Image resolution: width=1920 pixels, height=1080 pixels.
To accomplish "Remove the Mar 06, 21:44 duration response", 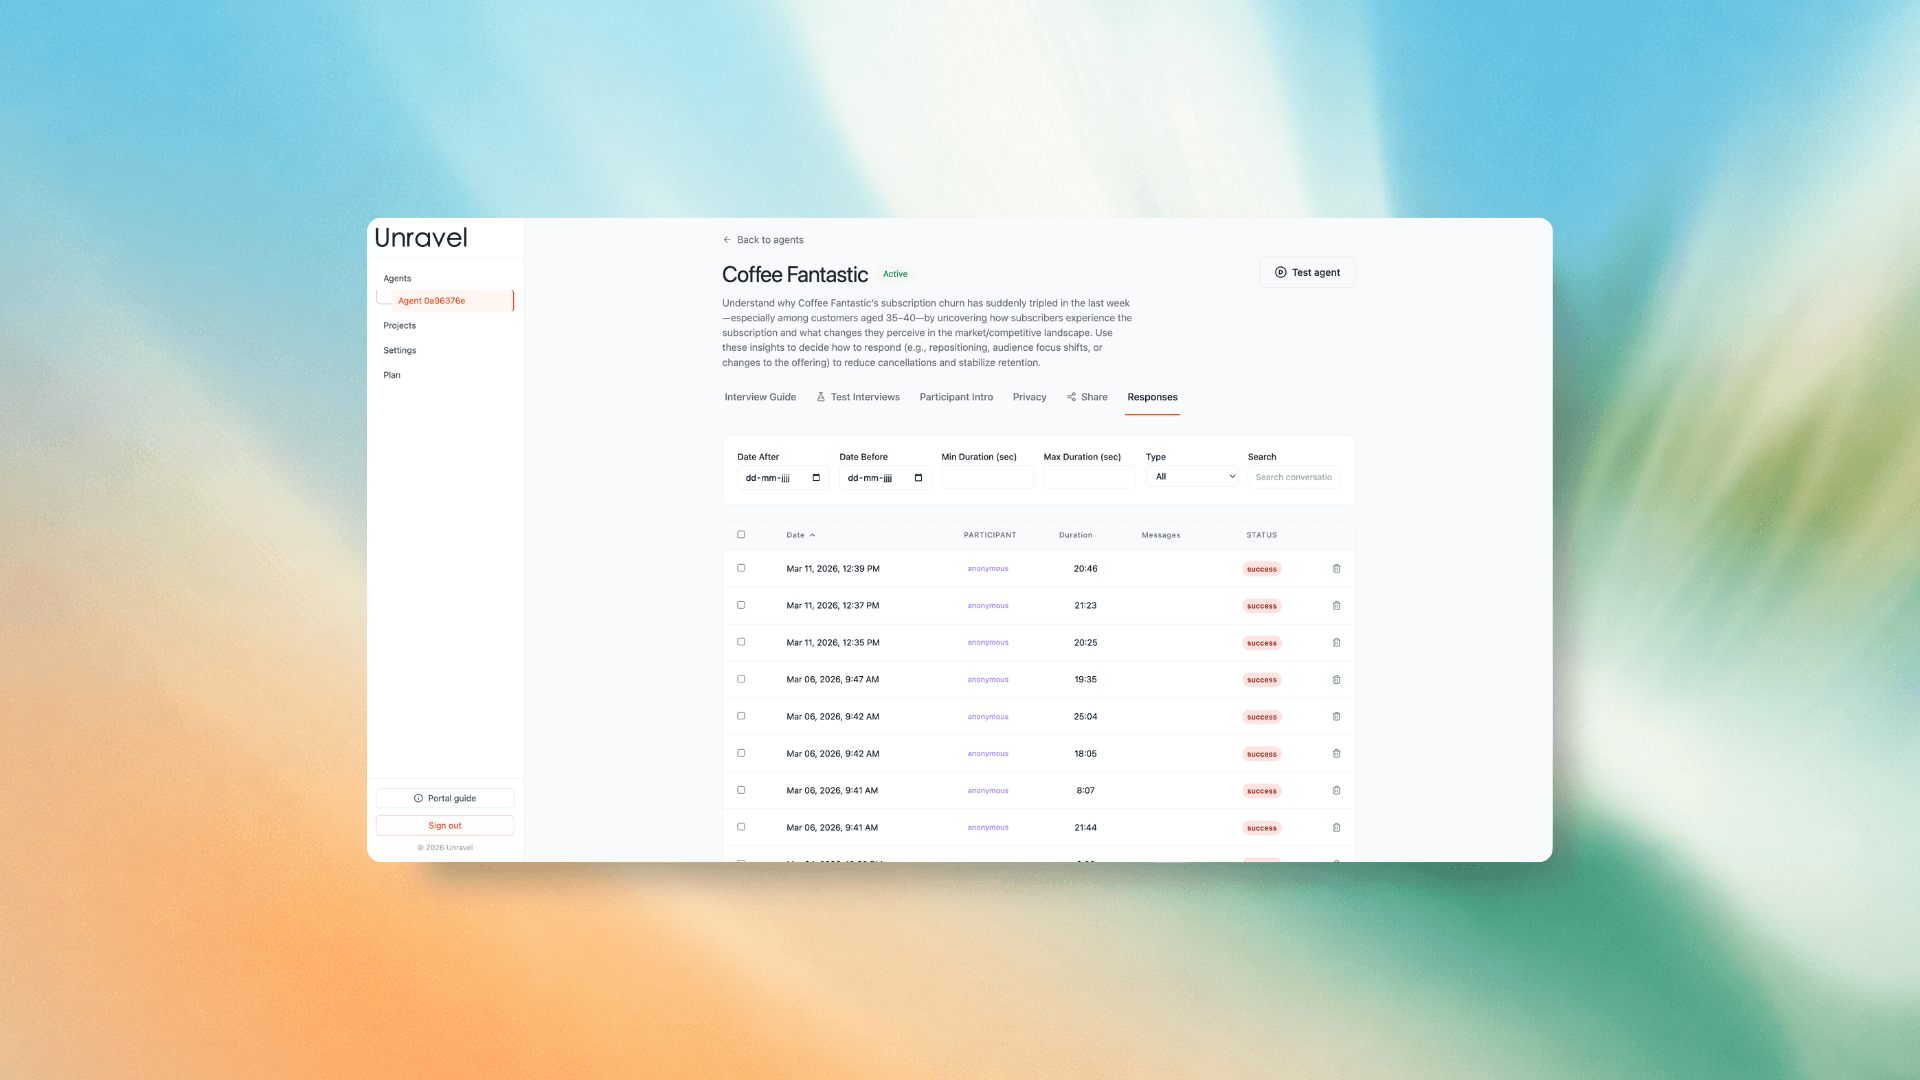I will [1336, 827].
